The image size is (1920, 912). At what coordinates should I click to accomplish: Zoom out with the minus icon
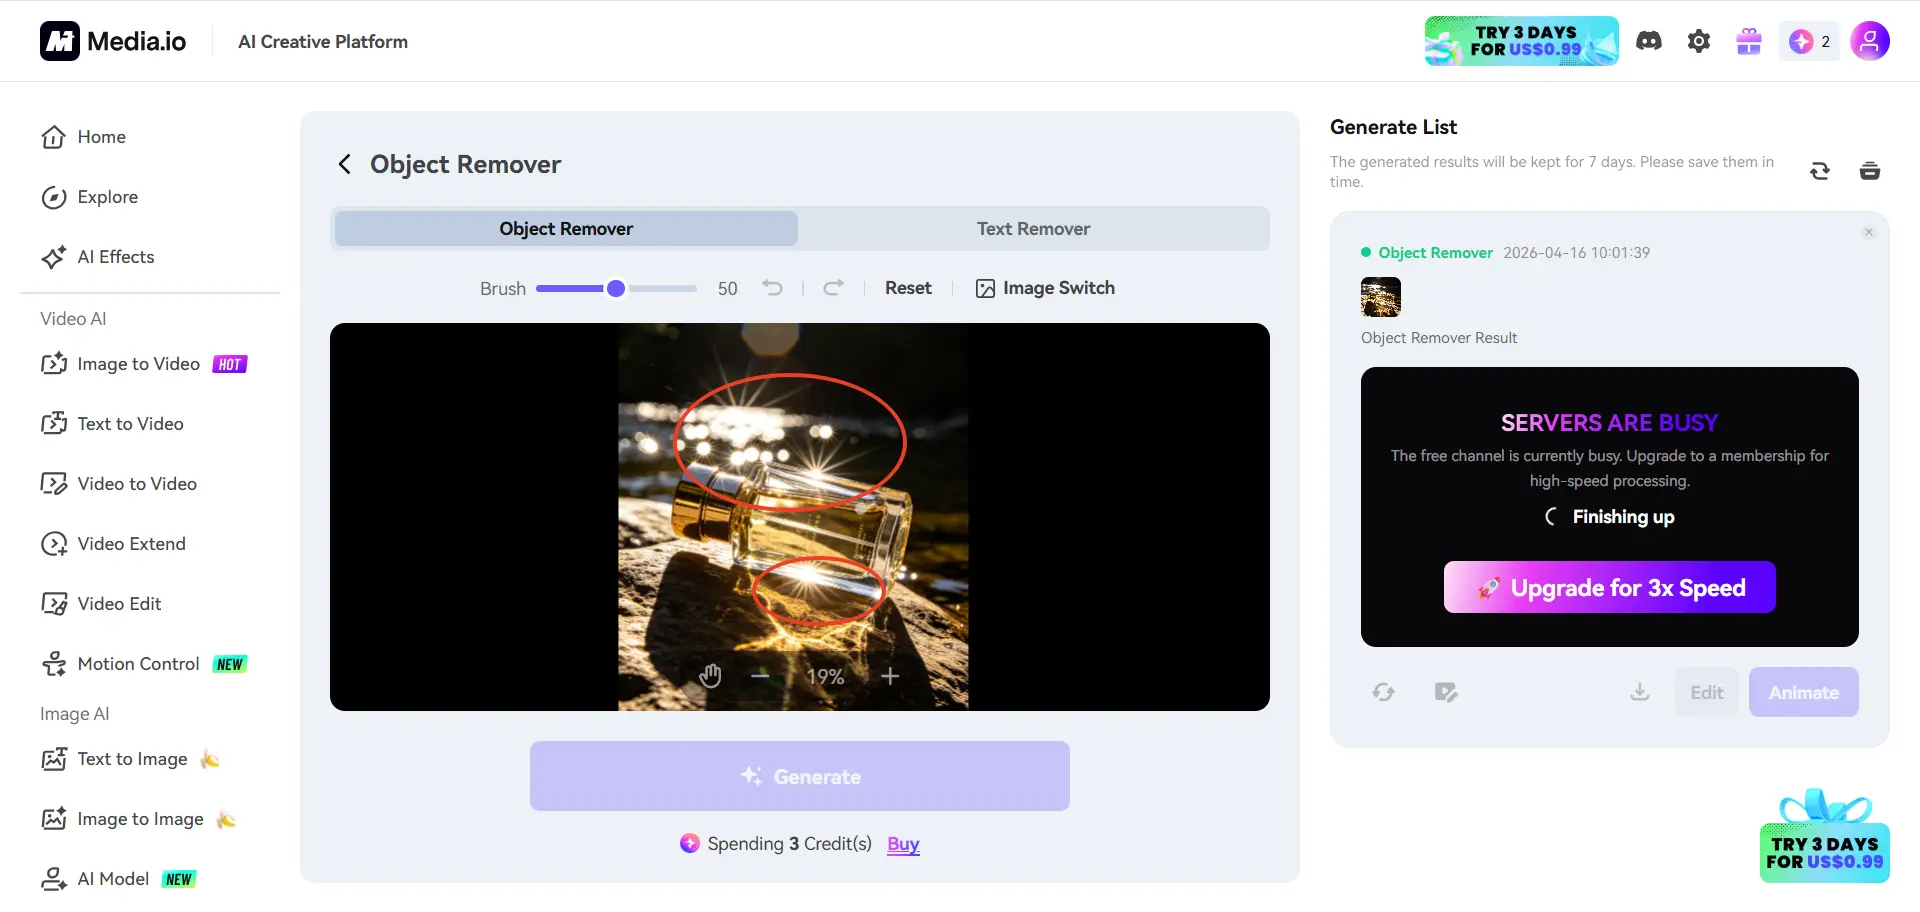760,677
